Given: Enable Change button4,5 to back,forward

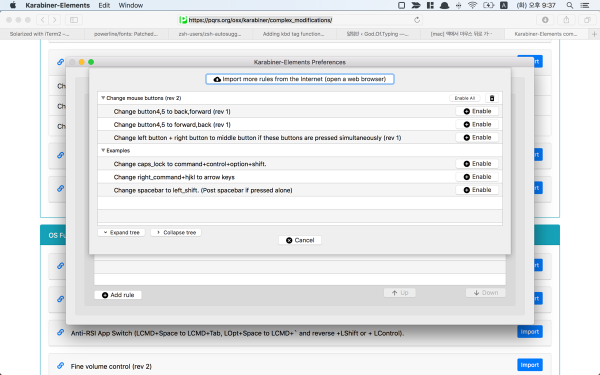Looking at the screenshot, I should (x=477, y=111).
